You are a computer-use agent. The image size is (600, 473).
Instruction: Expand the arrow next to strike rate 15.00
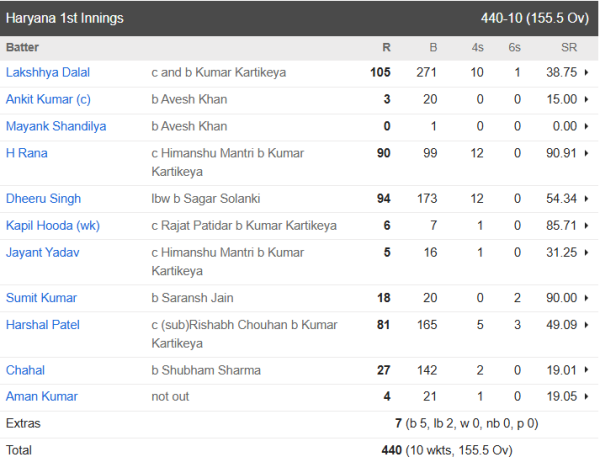(585, 100)
